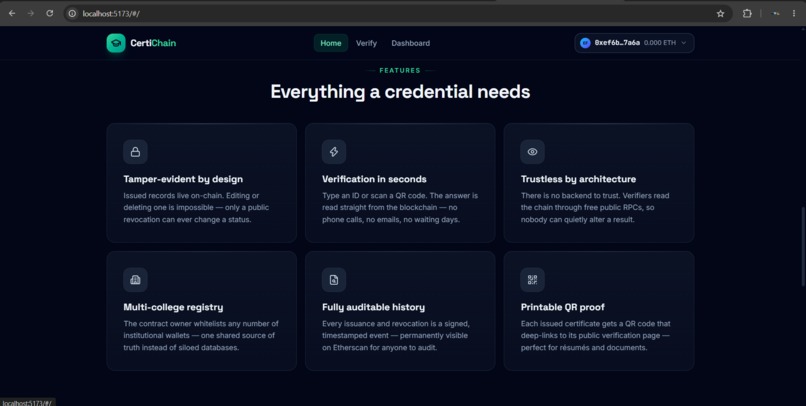This screenshot has width=806, height=406.
Task: Switch to the Home nav tab
Action: pos(331,43)
